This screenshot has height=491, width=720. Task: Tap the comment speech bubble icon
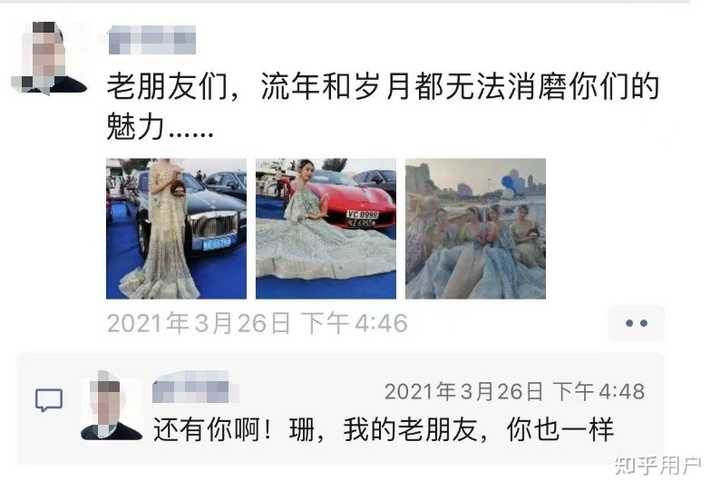click(49, 400)
